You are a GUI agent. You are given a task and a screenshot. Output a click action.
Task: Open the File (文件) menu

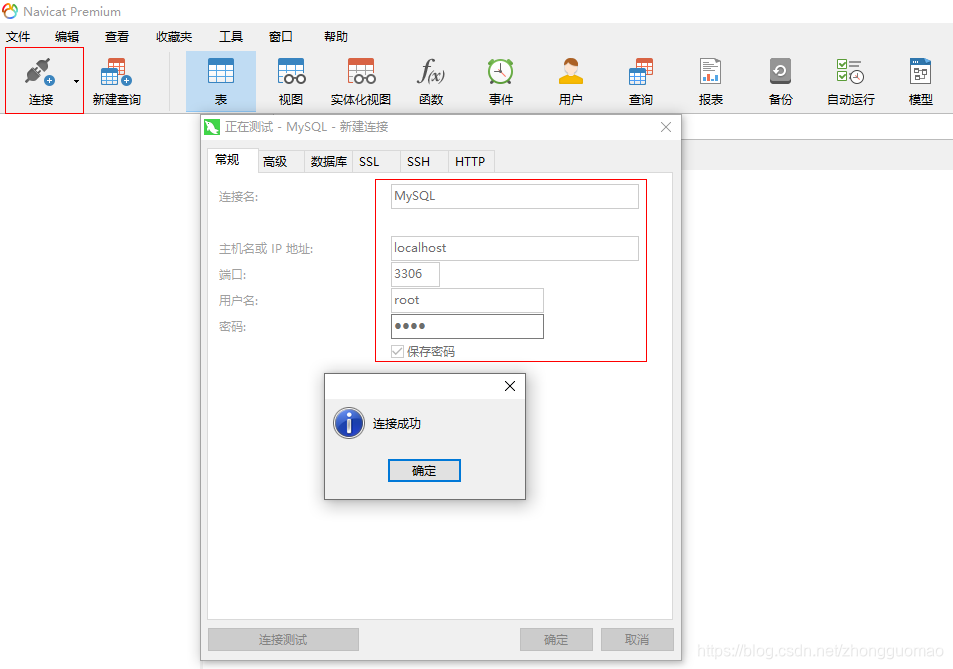click(x=18, y=36)
